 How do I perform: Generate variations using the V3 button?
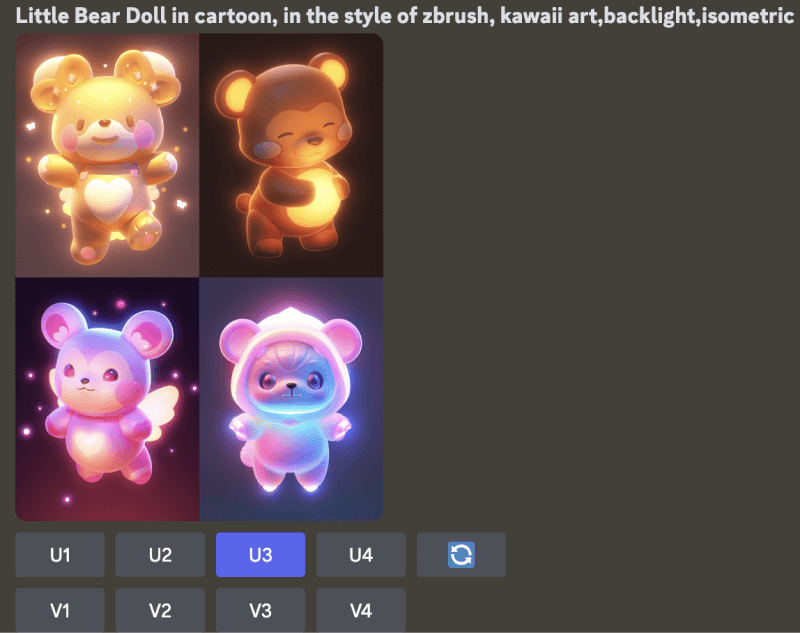tap(260, 610)
